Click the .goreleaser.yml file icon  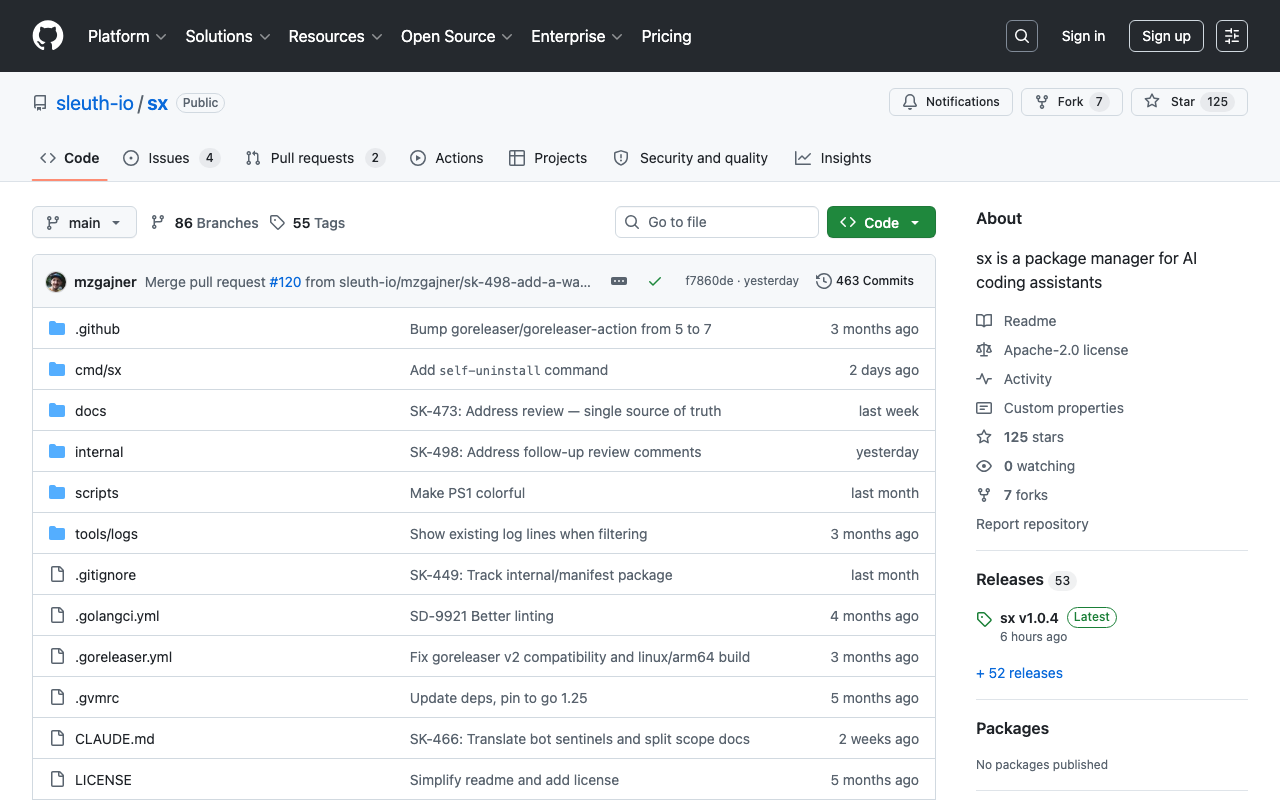[57, 657]
